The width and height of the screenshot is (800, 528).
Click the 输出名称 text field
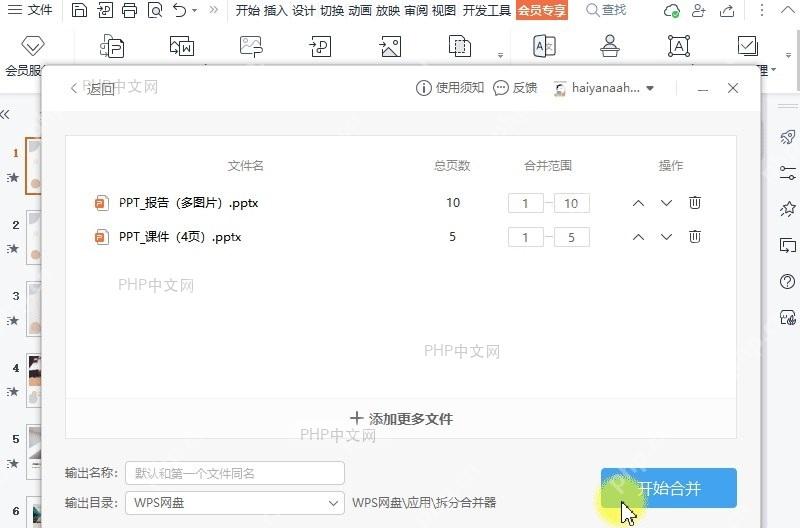click(235, 473)
